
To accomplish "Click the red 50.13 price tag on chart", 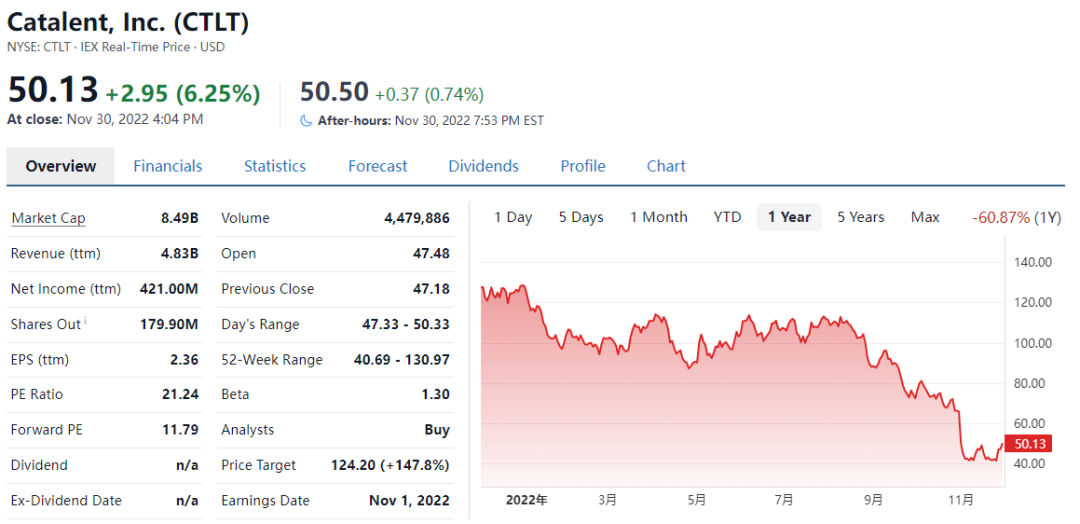I will [1029, 444].
